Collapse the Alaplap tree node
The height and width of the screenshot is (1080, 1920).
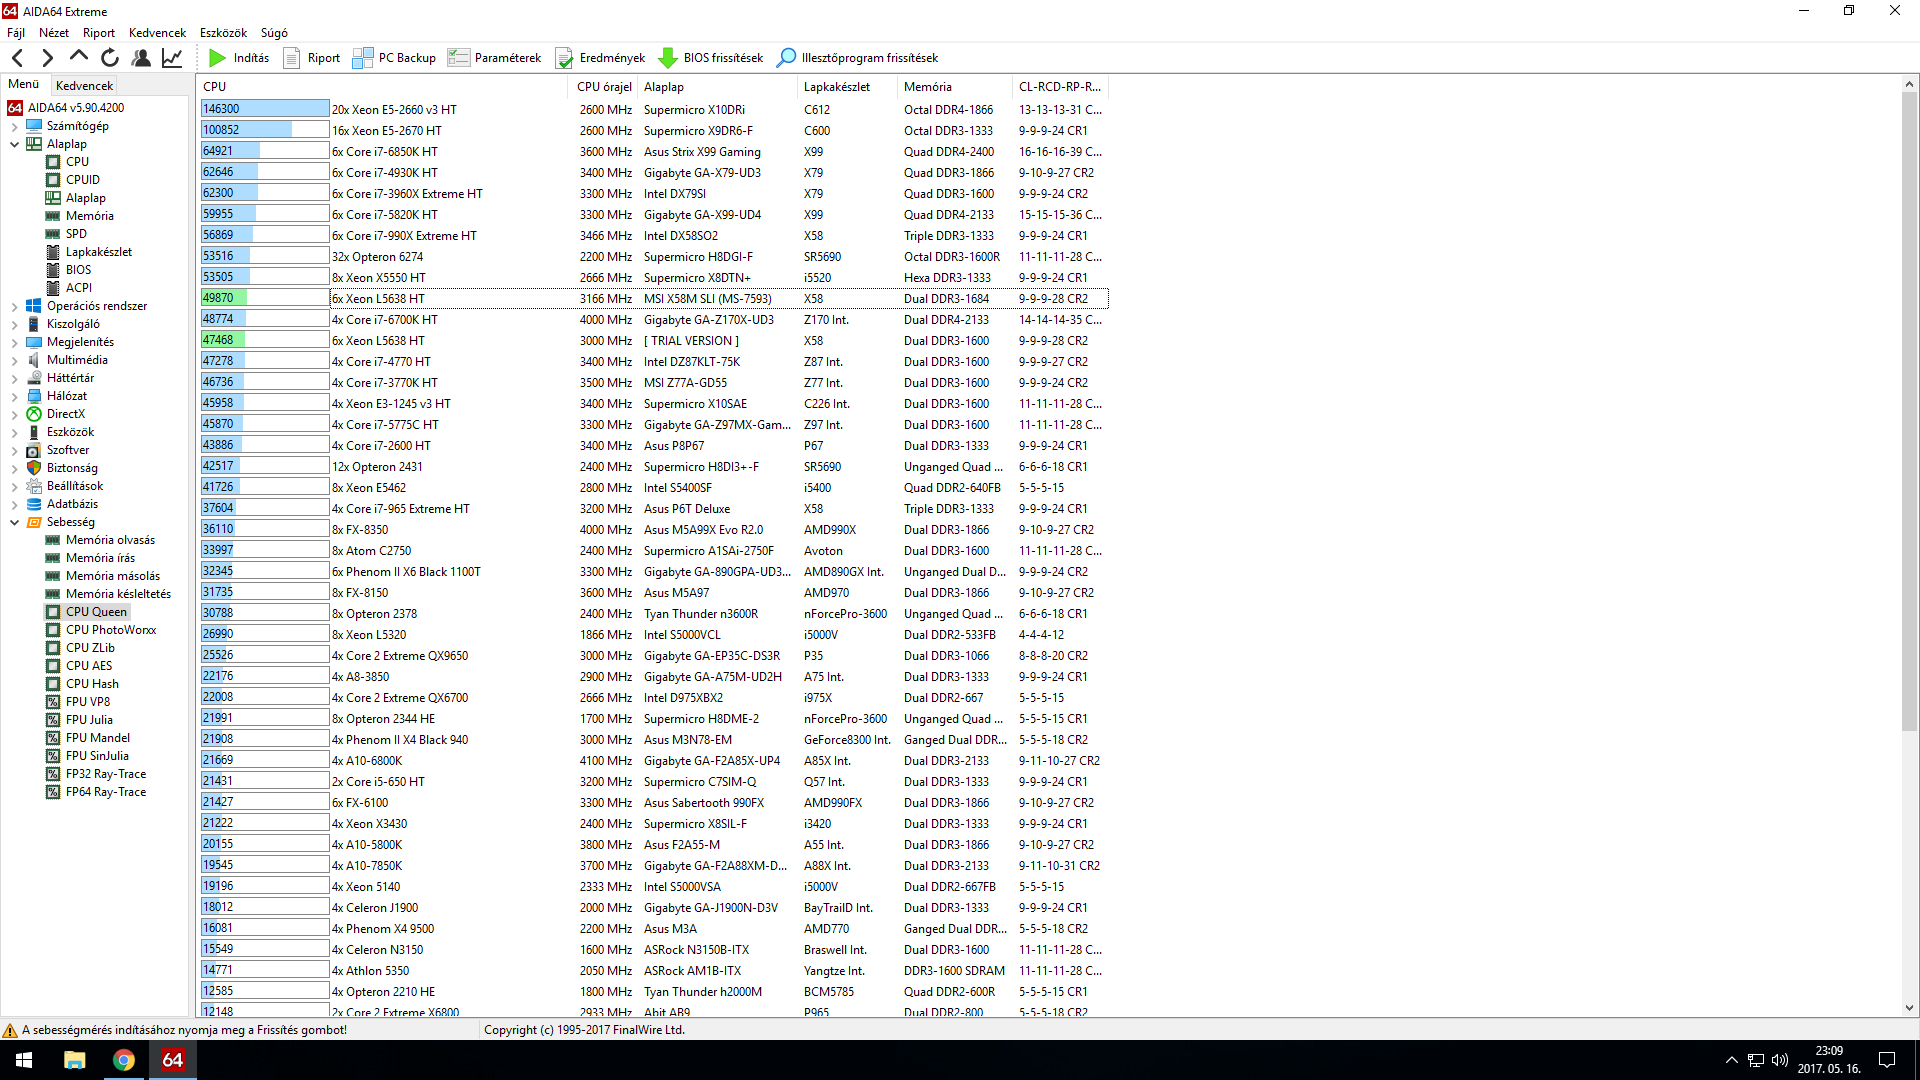point(14,144)
